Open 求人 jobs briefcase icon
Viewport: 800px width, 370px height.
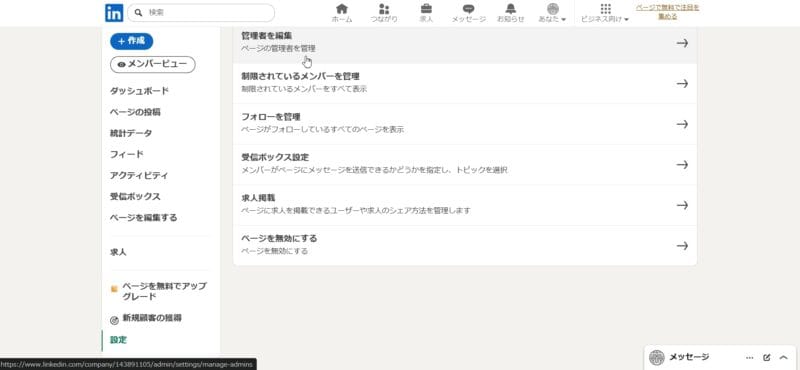pos(426,13)
